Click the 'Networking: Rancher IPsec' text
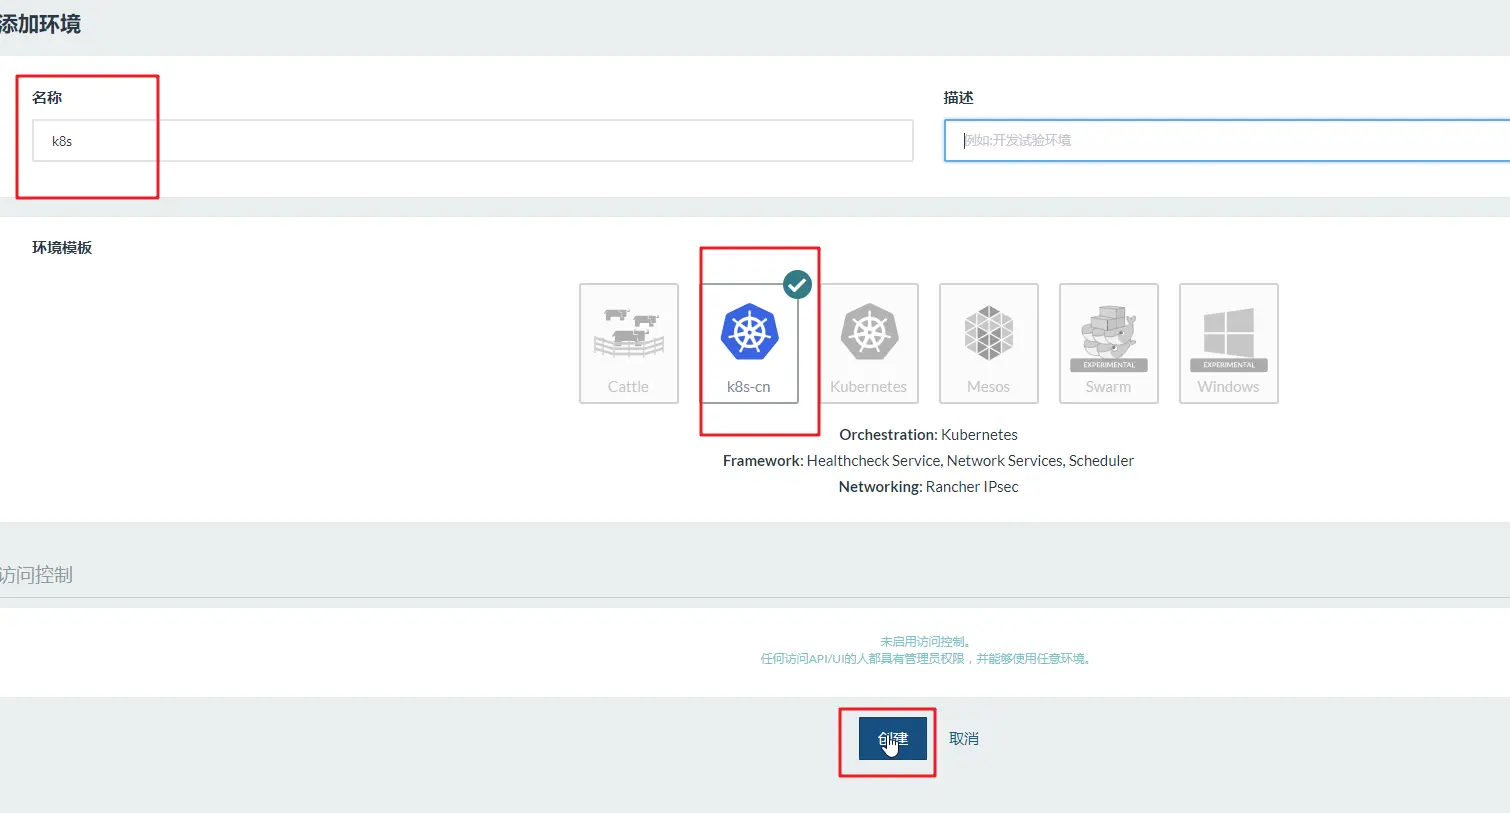Screen dimensions: 1510x813 coord(928,487)
